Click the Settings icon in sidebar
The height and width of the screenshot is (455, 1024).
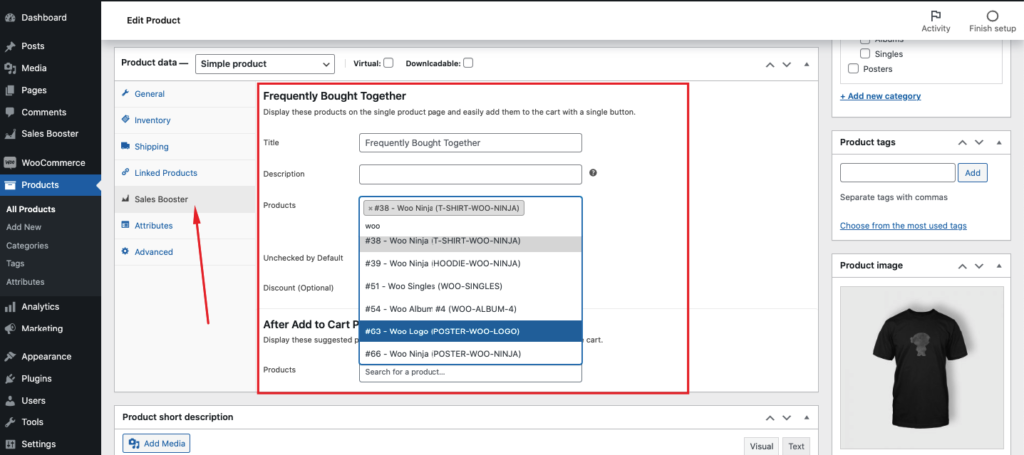[x=10, y=444]
